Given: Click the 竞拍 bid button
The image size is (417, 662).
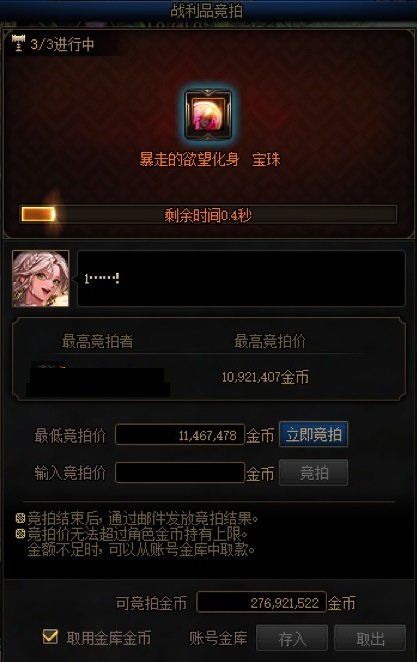Looking at the screenshot, I should (x=314, y=473).
